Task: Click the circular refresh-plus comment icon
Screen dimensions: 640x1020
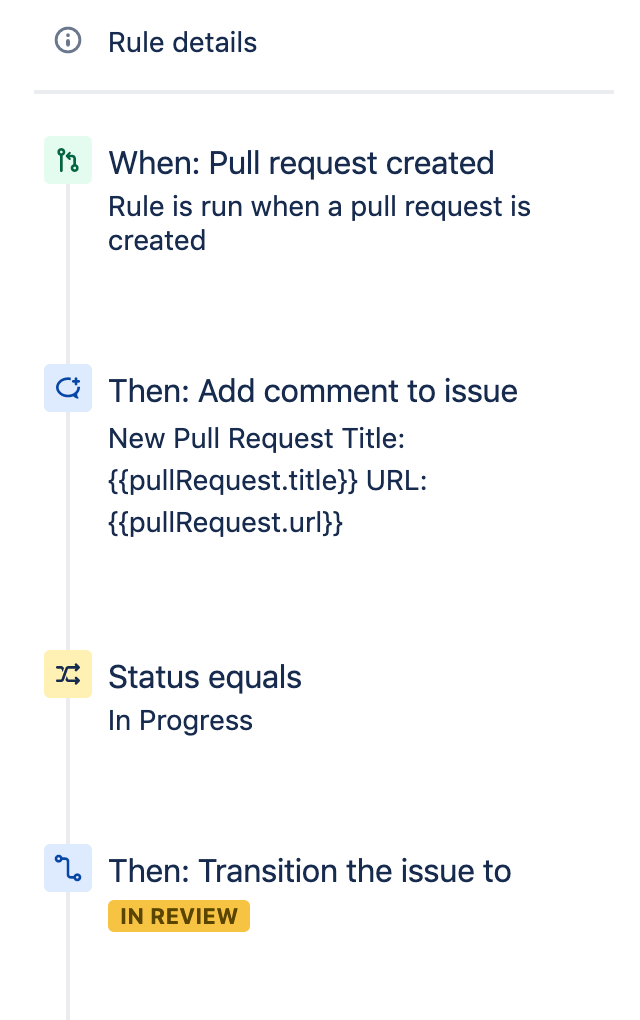Action: pyautogui.click(x=66, y=388)
